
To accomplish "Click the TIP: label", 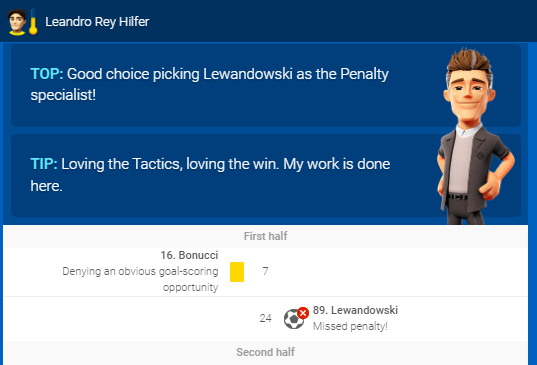I will [x=44, y=164].
